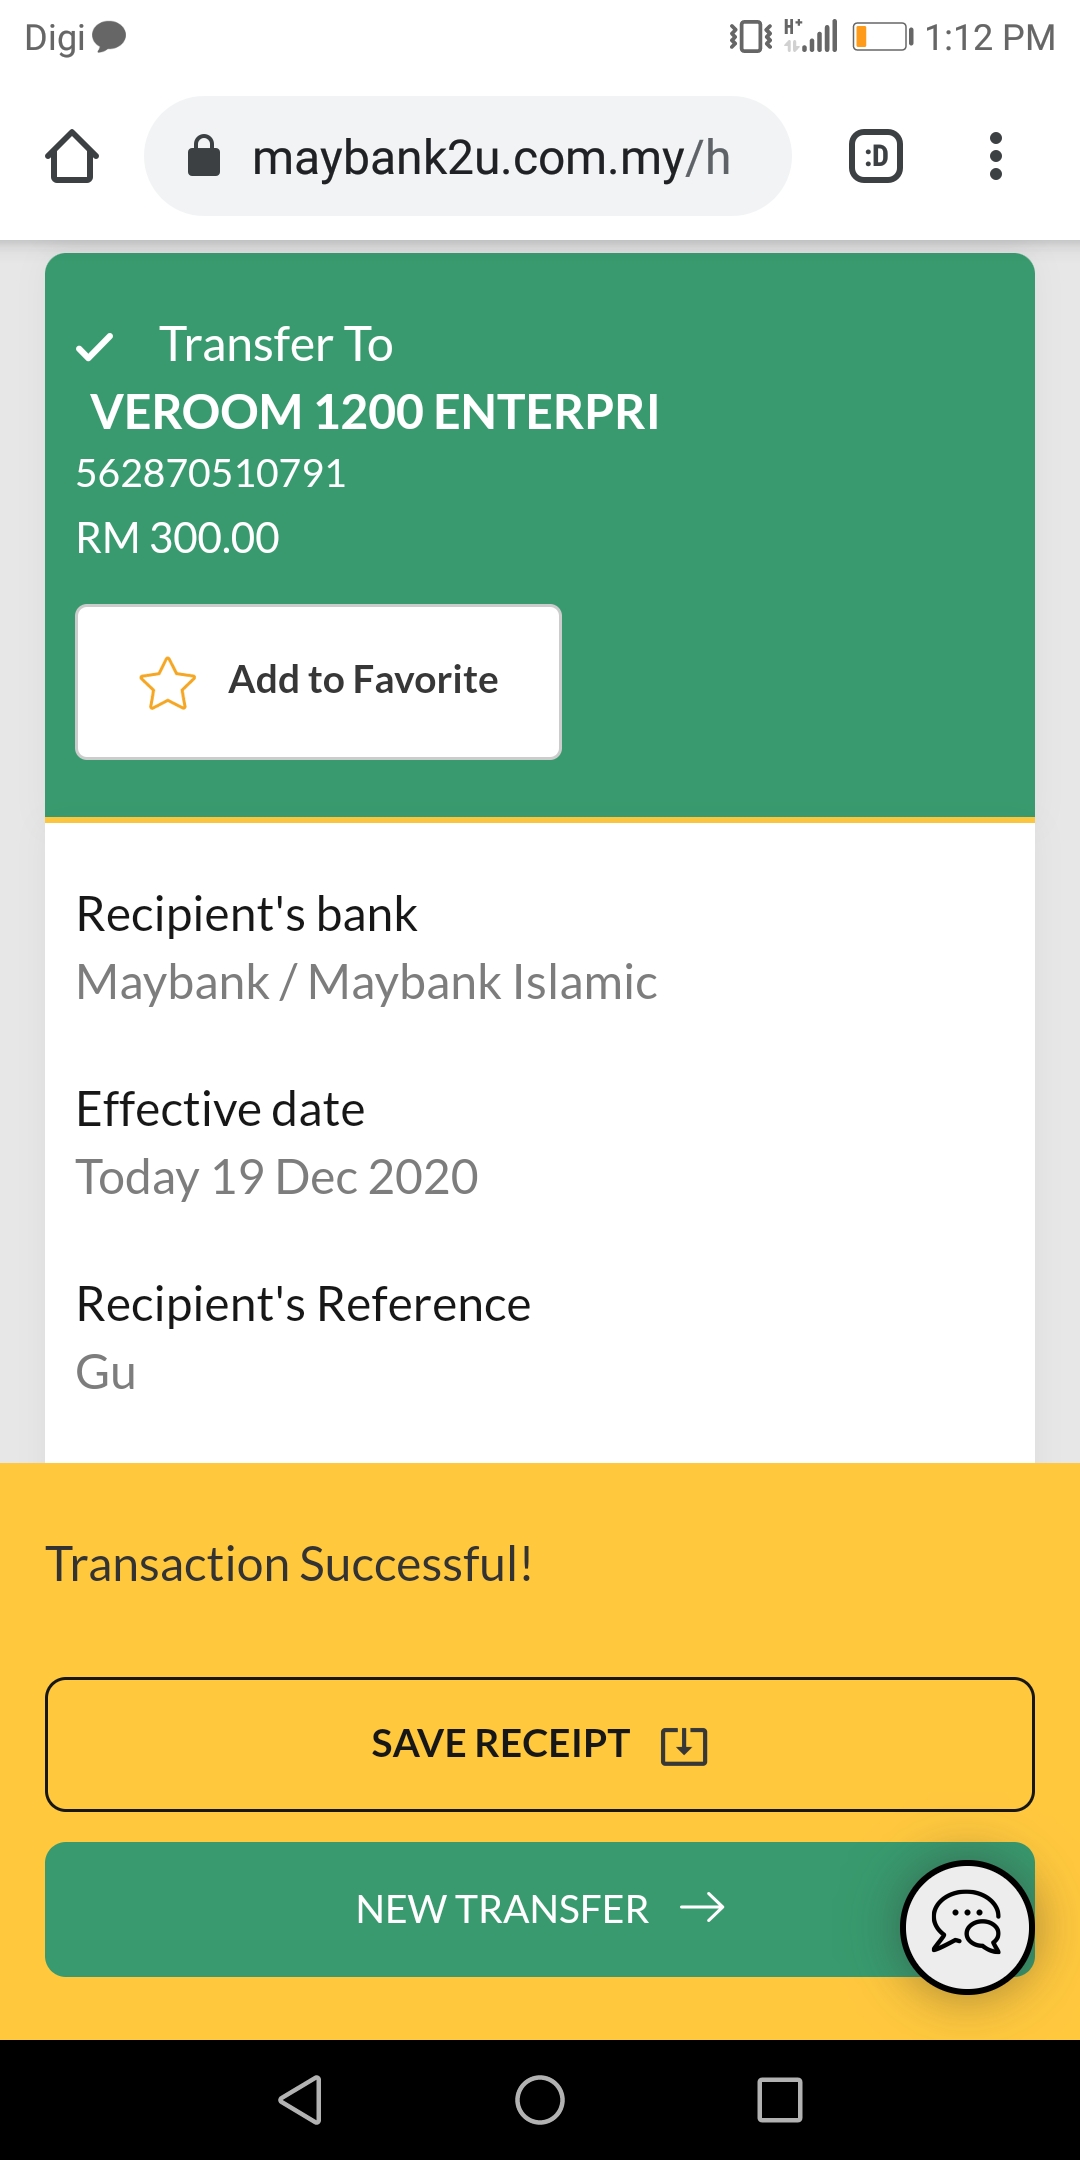Tap the padlock site security icon
This screenshot has width=1080, height=2160.
[204, 156]
